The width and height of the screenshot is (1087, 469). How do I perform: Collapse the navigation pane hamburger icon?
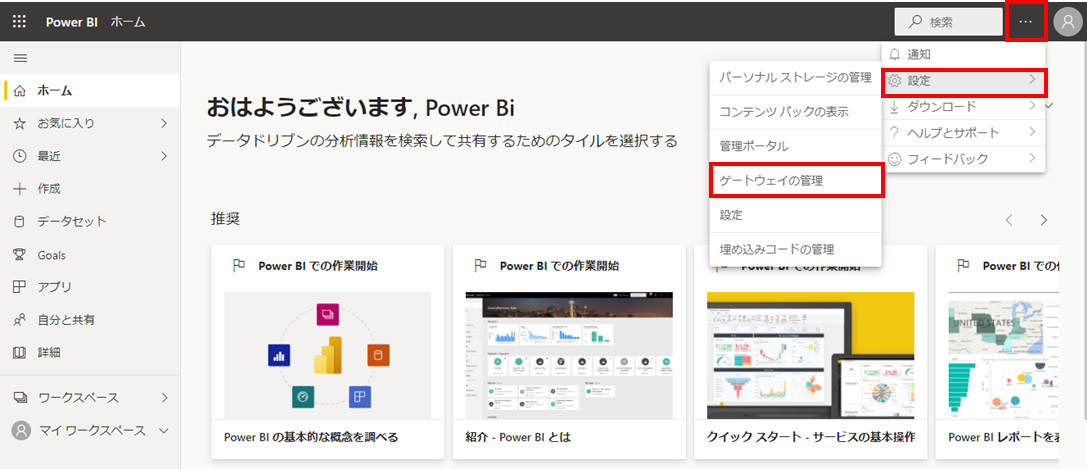click(19, 57)
